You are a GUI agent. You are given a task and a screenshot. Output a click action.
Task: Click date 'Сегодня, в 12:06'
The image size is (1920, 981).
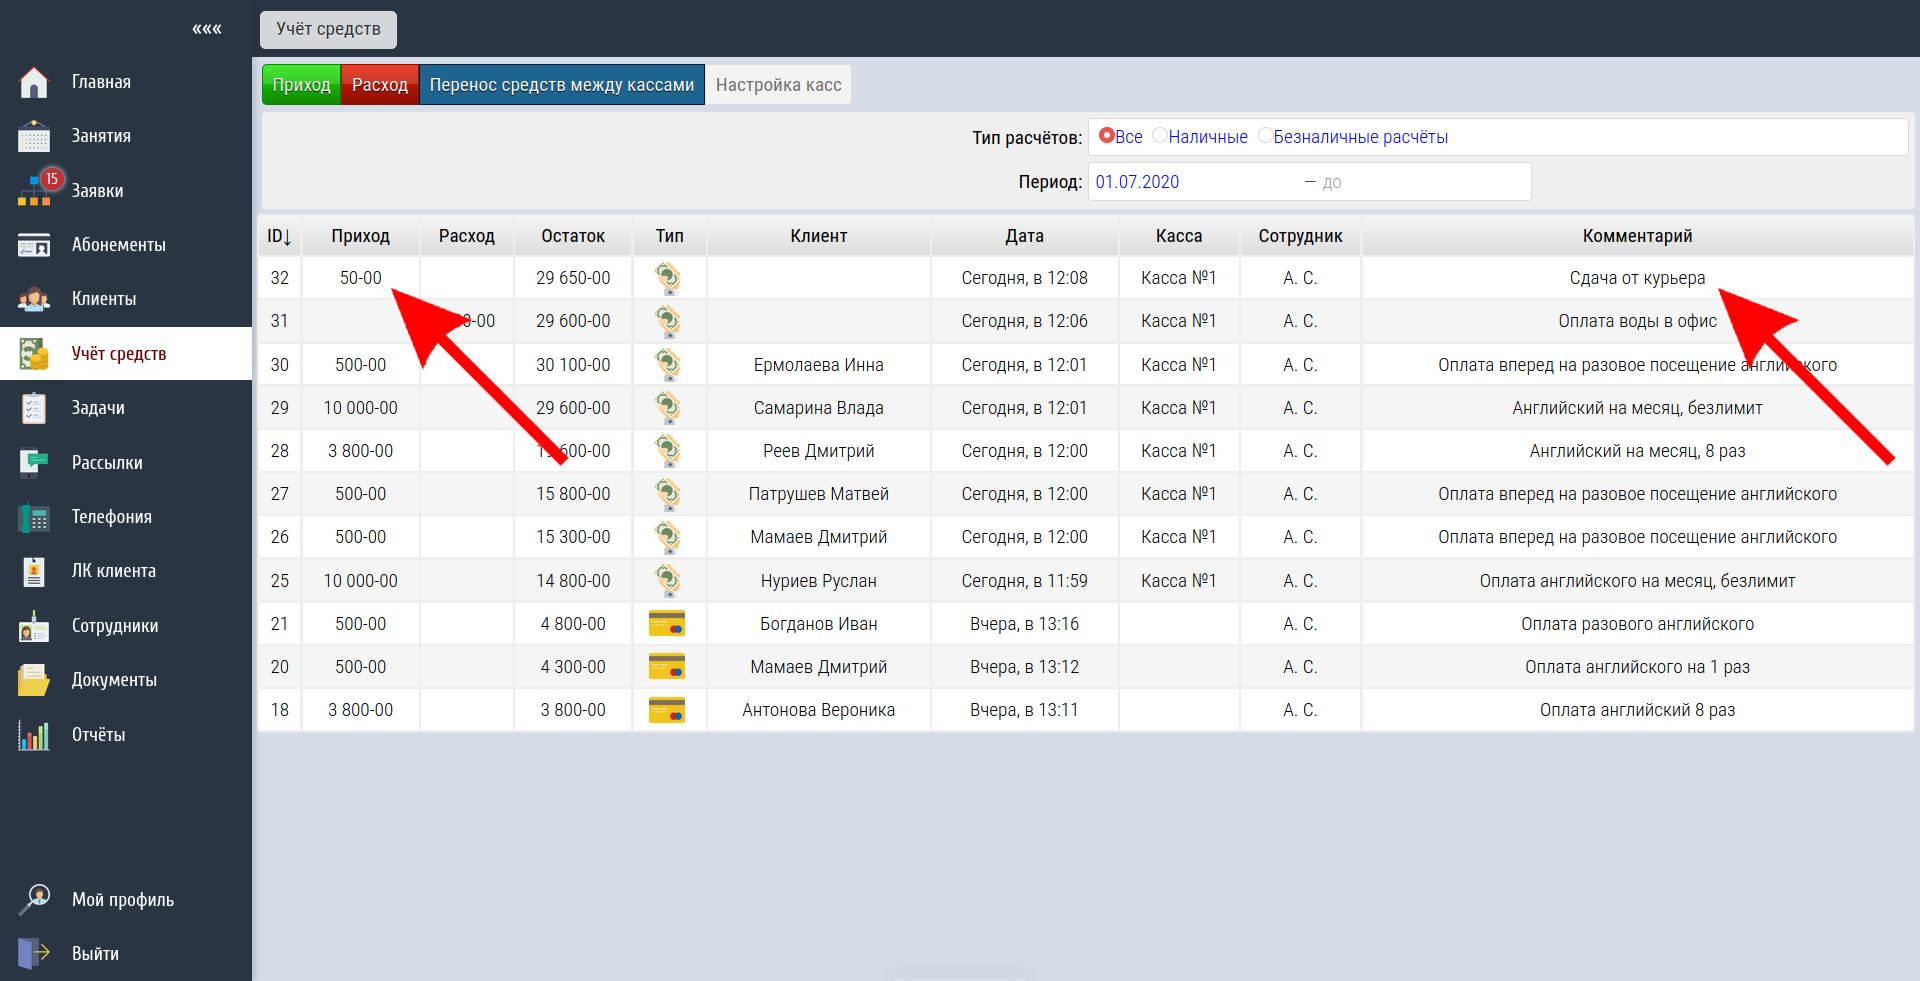(x=1024, y=321)
